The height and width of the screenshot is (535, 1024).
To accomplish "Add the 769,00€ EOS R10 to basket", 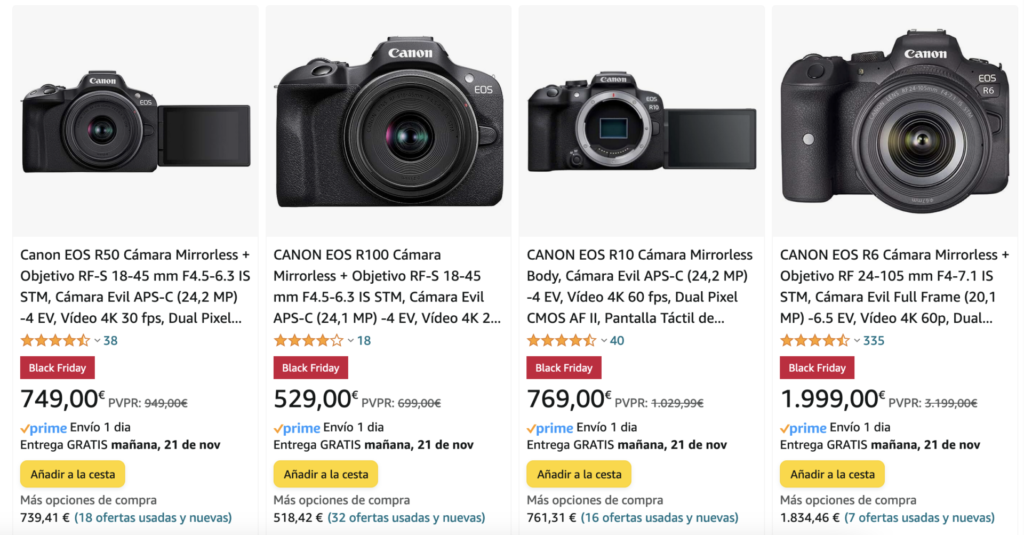I will [579, 474].
